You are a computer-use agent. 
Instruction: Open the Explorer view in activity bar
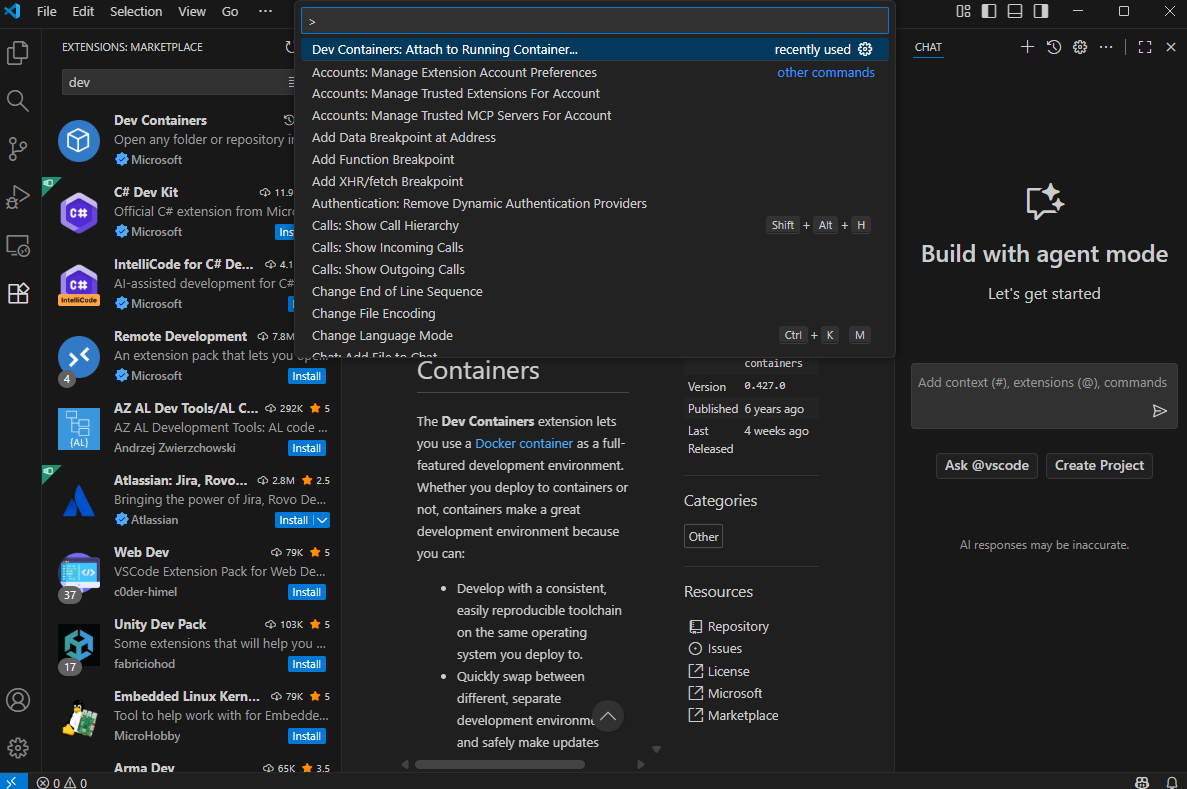pos(17,53)
